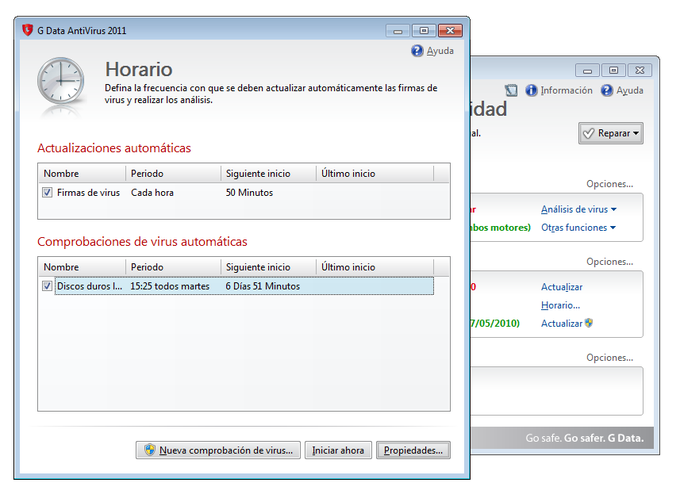Sort updates table by Periodo column header
This screenshot has width=680, height=502.
tap(173, 173)
